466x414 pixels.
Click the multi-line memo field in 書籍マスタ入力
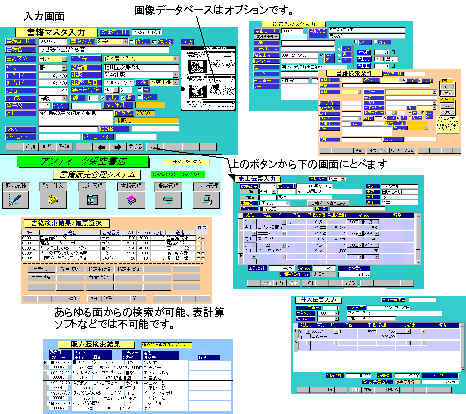[x=76, y=118]
